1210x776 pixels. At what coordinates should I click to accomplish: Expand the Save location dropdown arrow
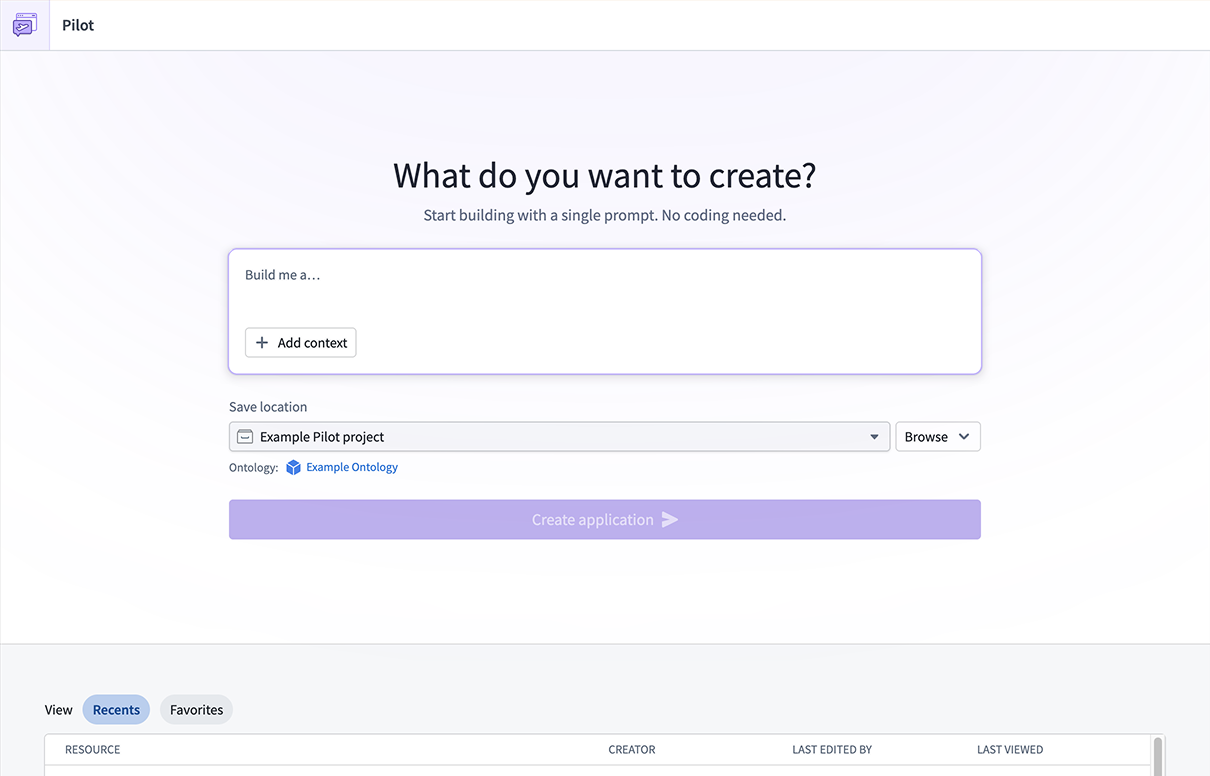(874, 436)
